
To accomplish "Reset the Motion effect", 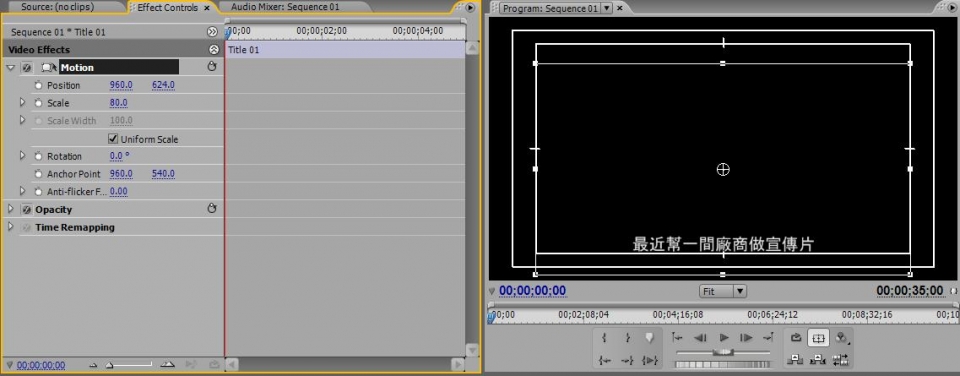I will [212, 67].
